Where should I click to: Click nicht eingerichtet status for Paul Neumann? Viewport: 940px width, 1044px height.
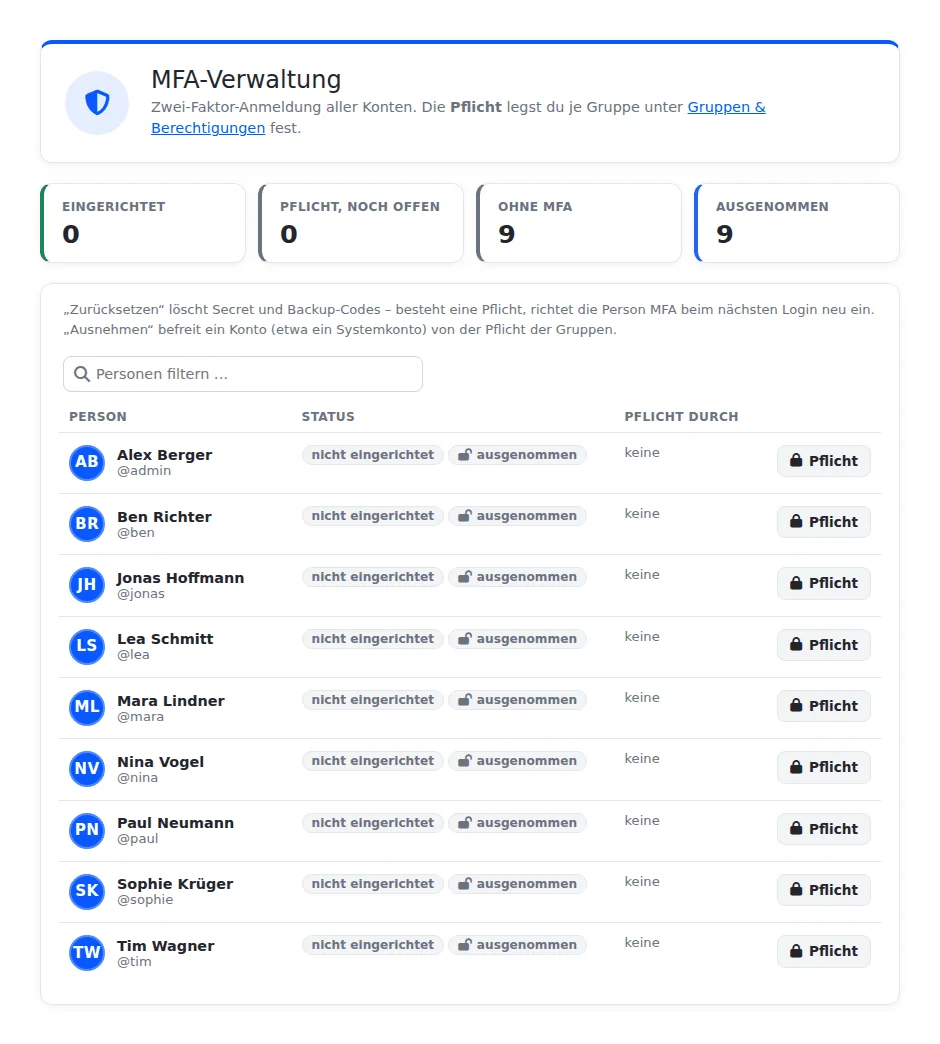tap(373, 823)
